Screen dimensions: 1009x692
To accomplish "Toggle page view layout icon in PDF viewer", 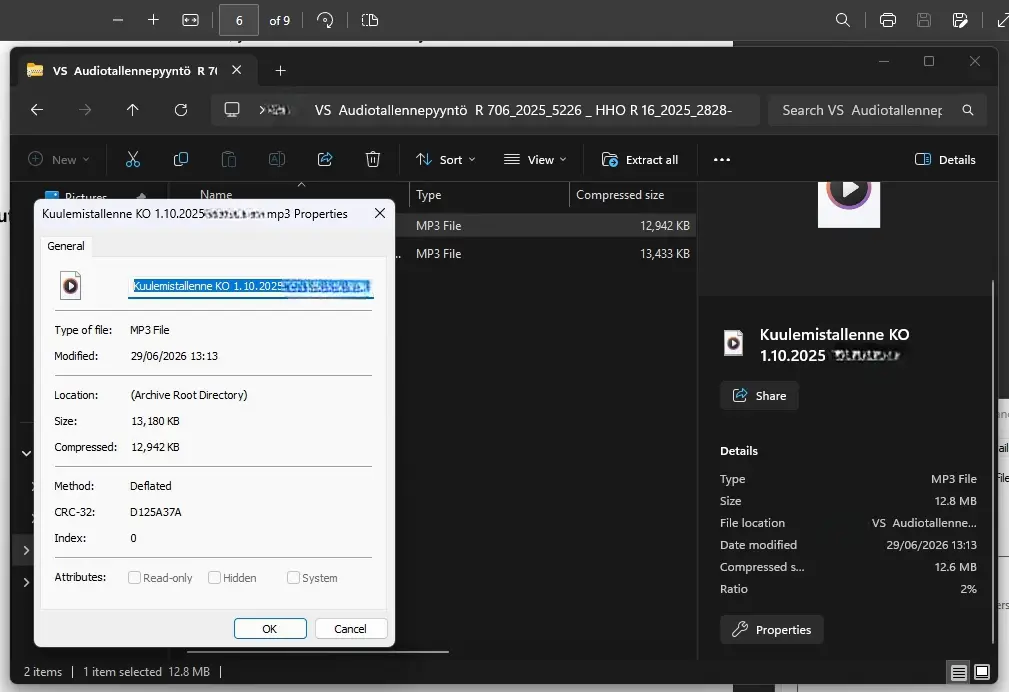I will click(x=370, y=21).
